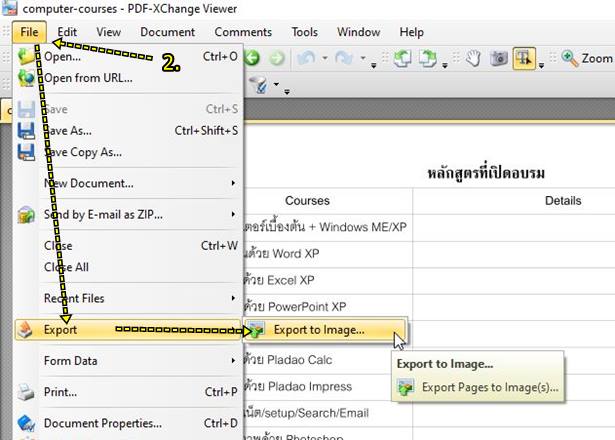Open the Comments menu
The width and height of the screenshot is (615, 440).
(243, 32)
